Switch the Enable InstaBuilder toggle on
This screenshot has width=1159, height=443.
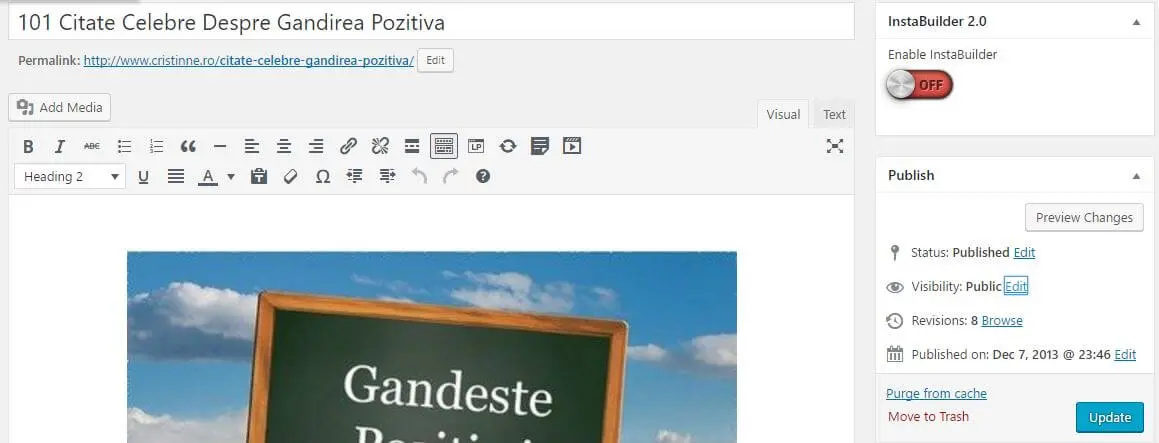pyautogui.click(x=919, y=85)
